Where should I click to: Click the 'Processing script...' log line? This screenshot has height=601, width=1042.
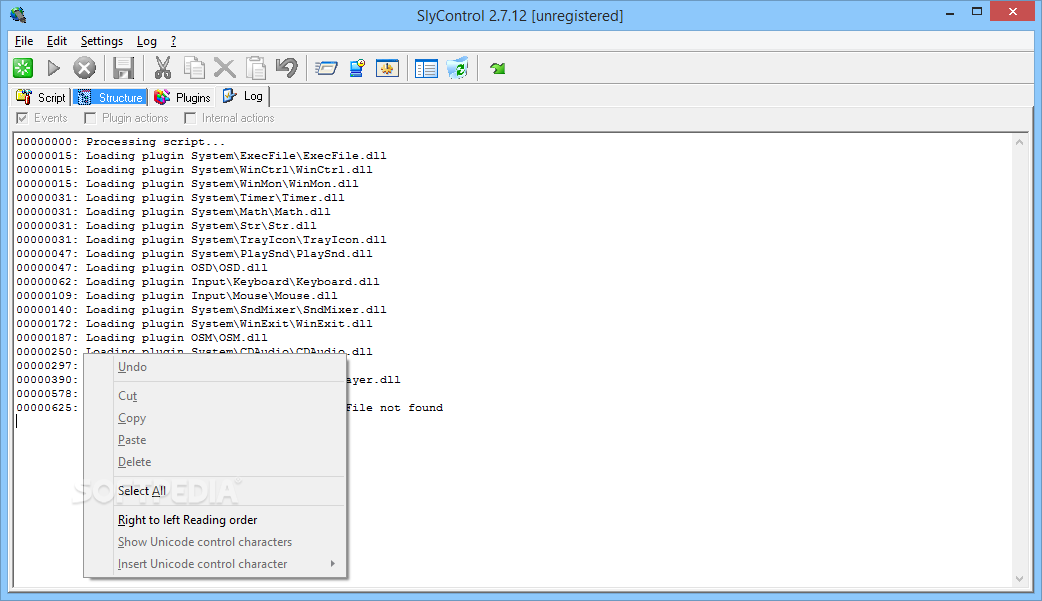click(121, 142)
